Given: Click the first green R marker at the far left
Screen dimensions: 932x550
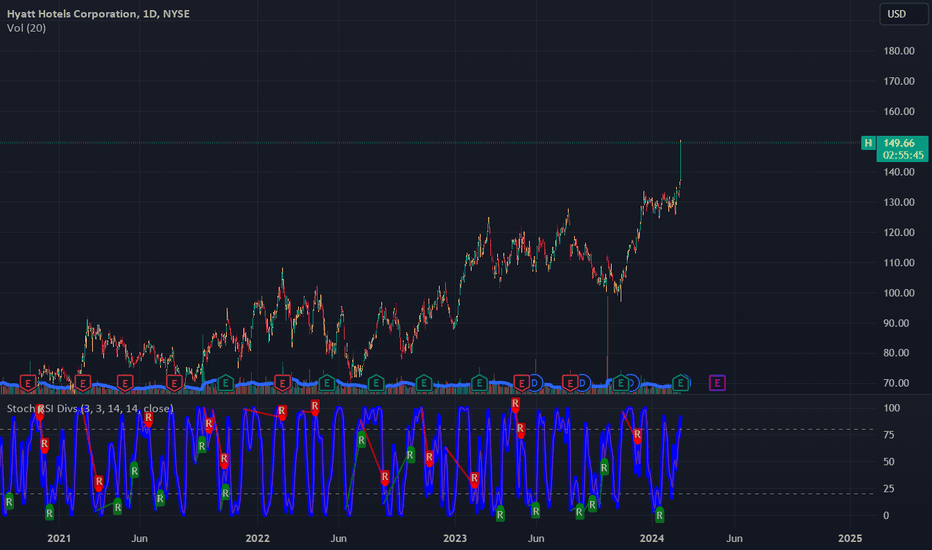Looking at the screenshot, I should [x=9, y=501].
